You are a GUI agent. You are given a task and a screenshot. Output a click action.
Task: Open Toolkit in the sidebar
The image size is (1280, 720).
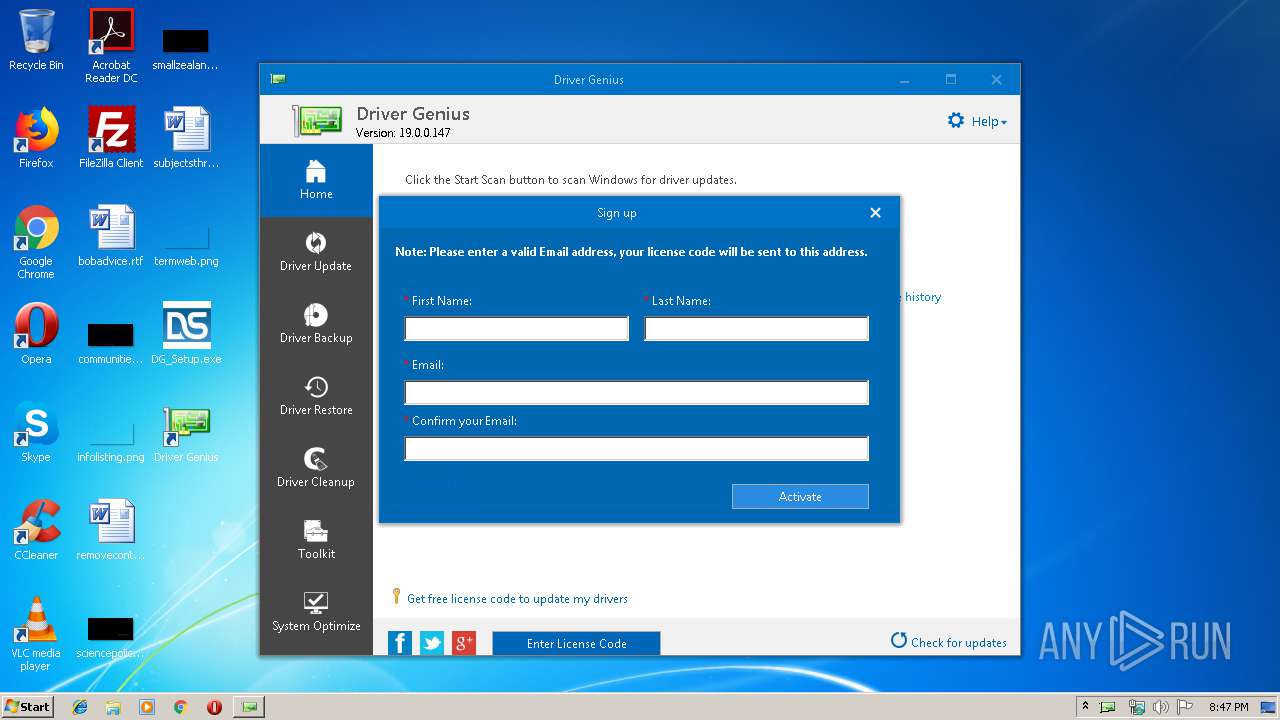click(x=316, y=541)
